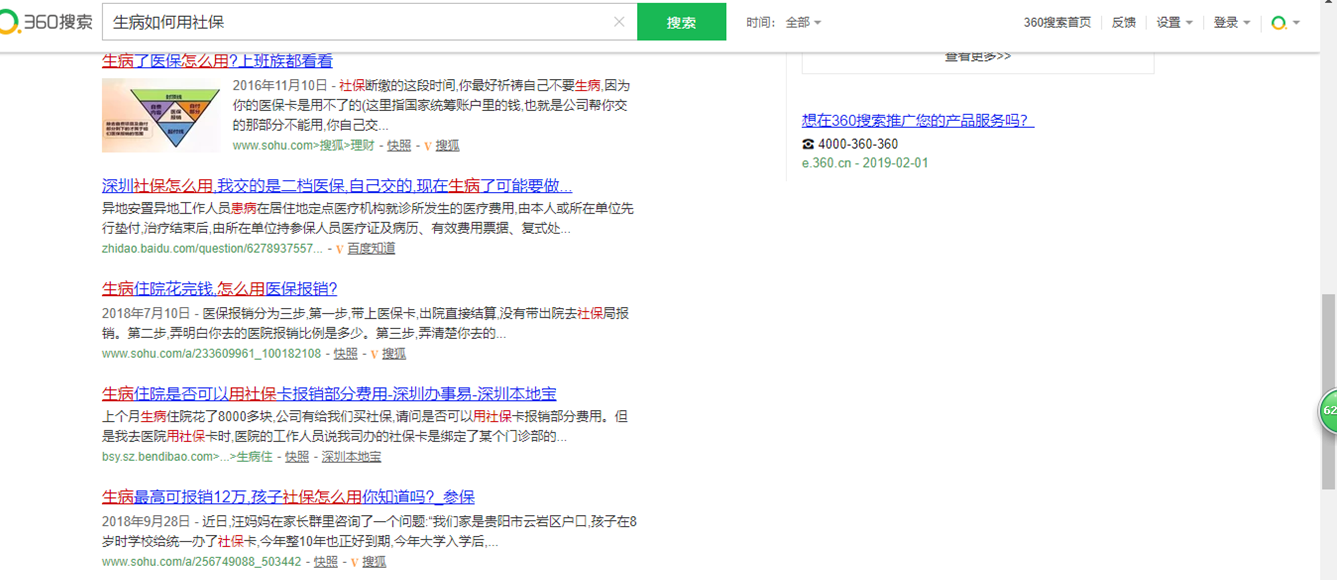Click phone number 4000-360-360 text
Screen dimensions: 1337x580
858,144
